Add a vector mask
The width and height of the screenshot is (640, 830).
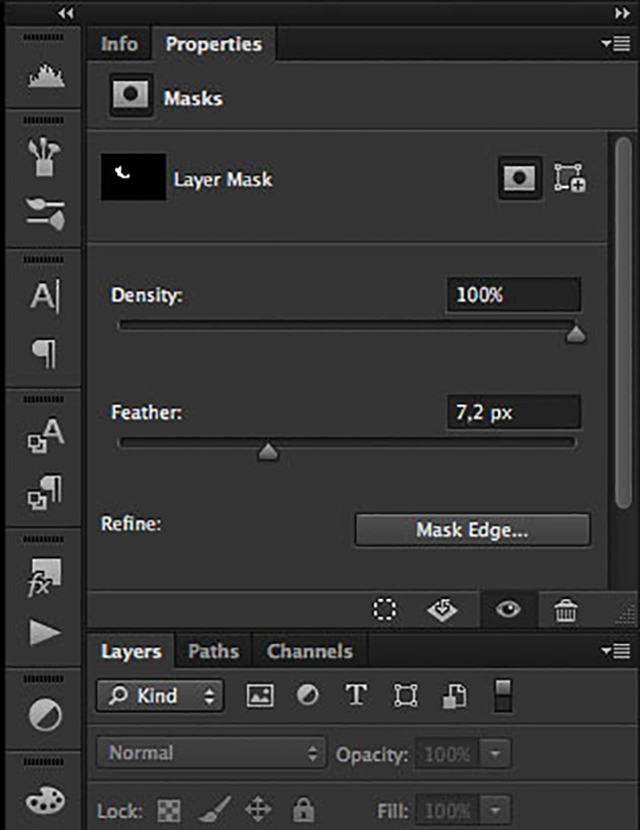570,178
